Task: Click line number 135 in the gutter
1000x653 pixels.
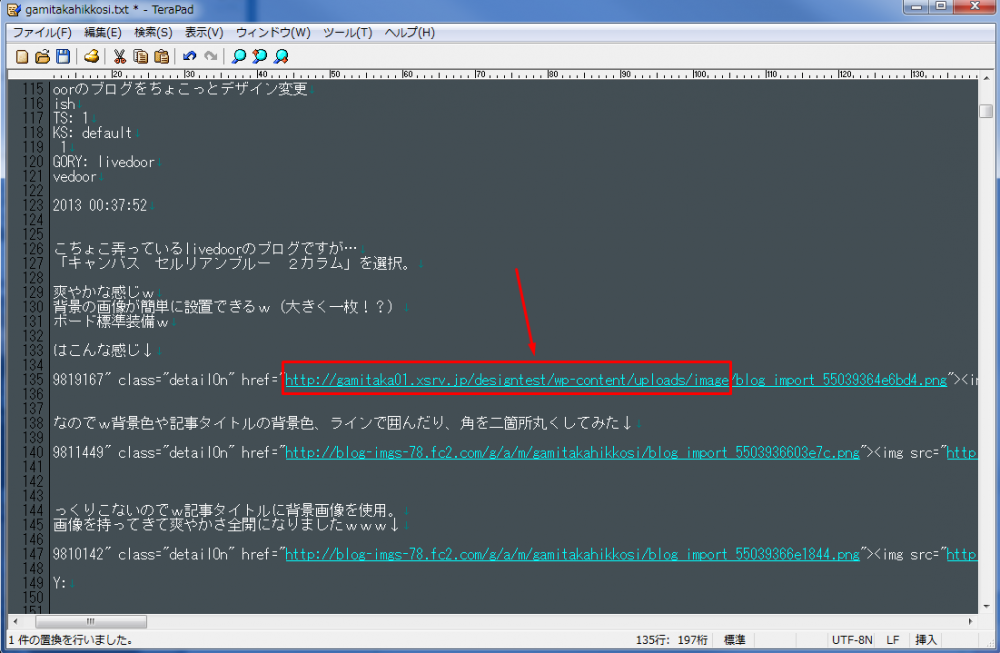Action: [x=32, y=380]
